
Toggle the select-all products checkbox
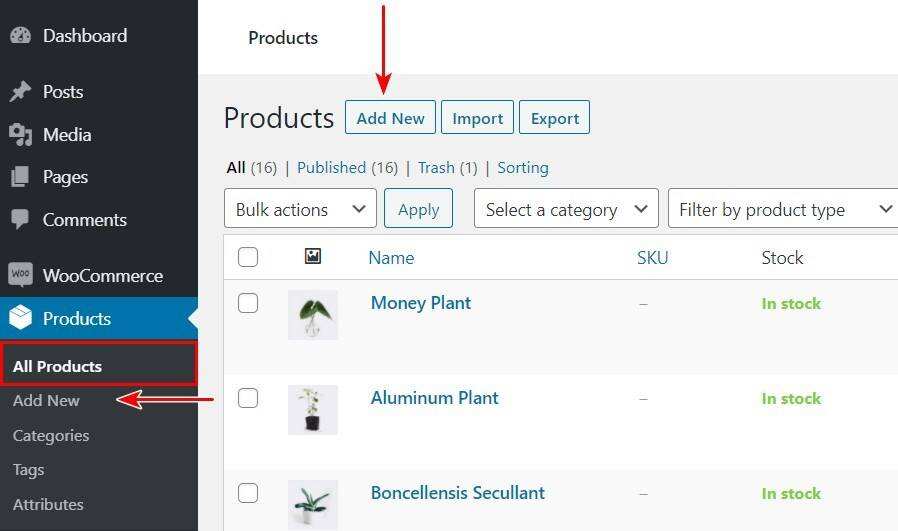pyautogui.click(x=248, y=257)
